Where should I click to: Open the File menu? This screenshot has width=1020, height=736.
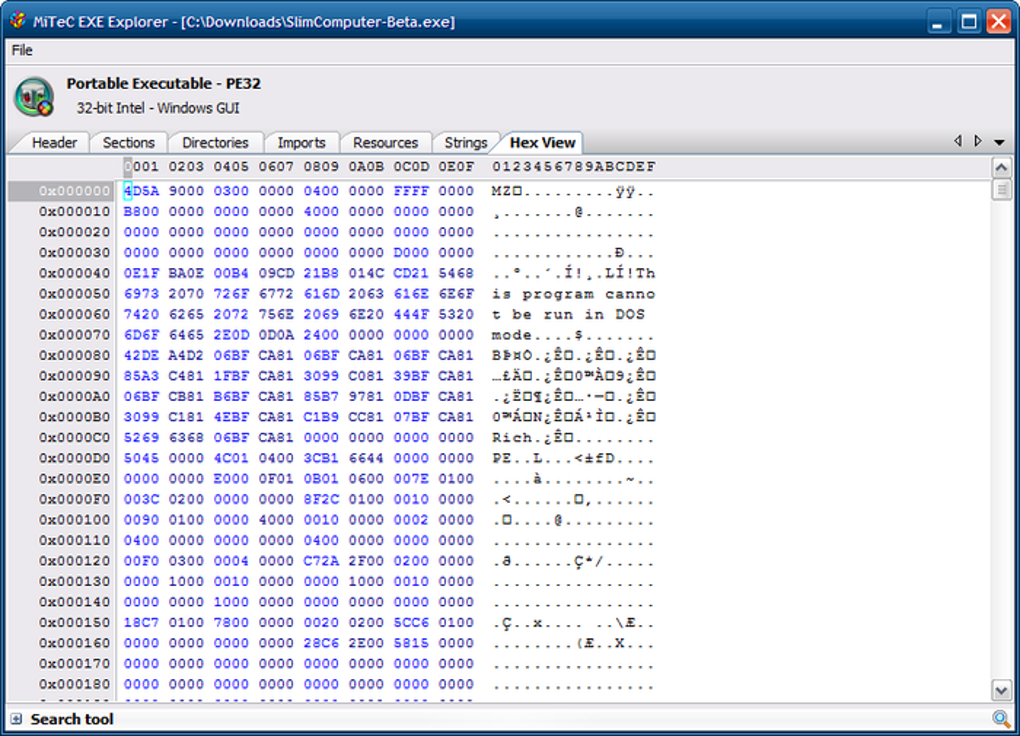(x=21, y=50)
